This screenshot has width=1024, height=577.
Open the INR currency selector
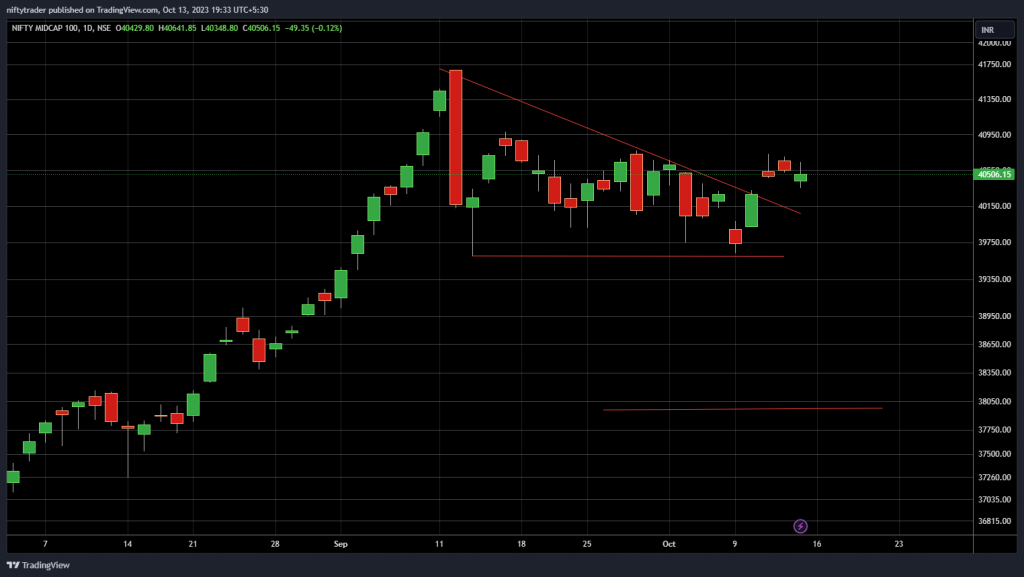coord(995,30)
